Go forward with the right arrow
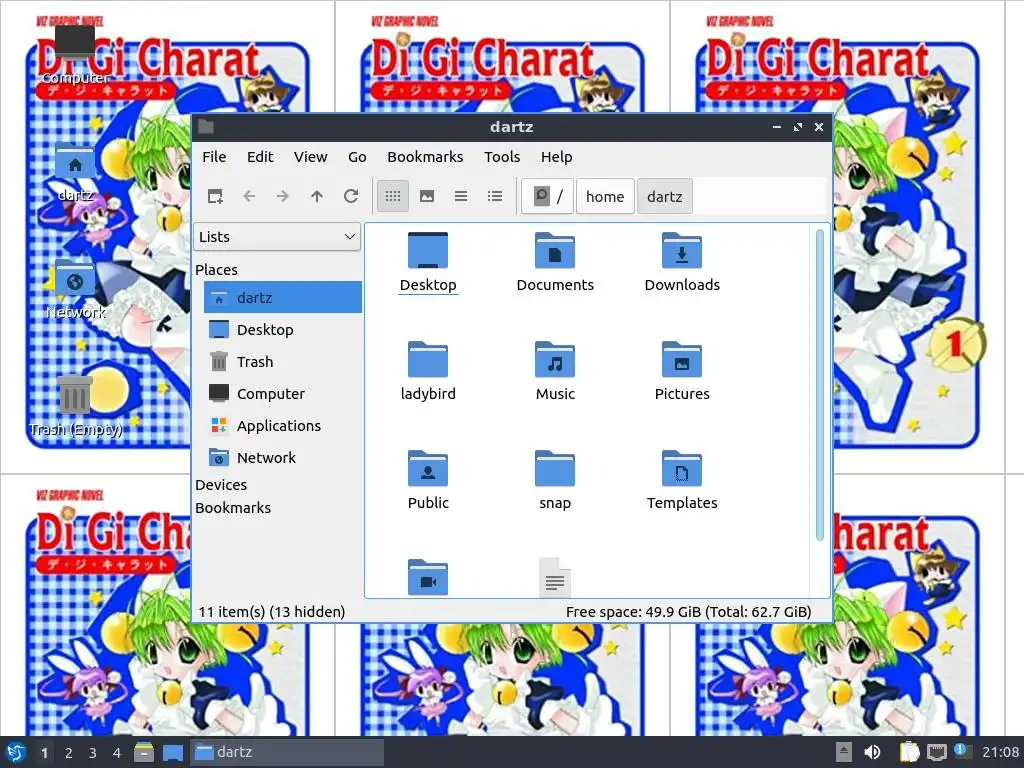This screenshot has width=1024, height=768. (x=283, y=196)
